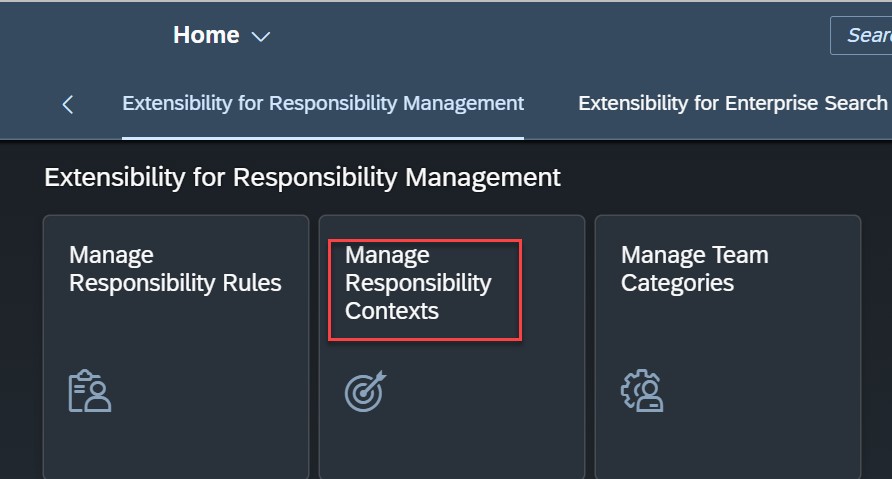This screenshot has width=892, height=479.
Task: Focus the Search input field
Action: pos(861,35)
